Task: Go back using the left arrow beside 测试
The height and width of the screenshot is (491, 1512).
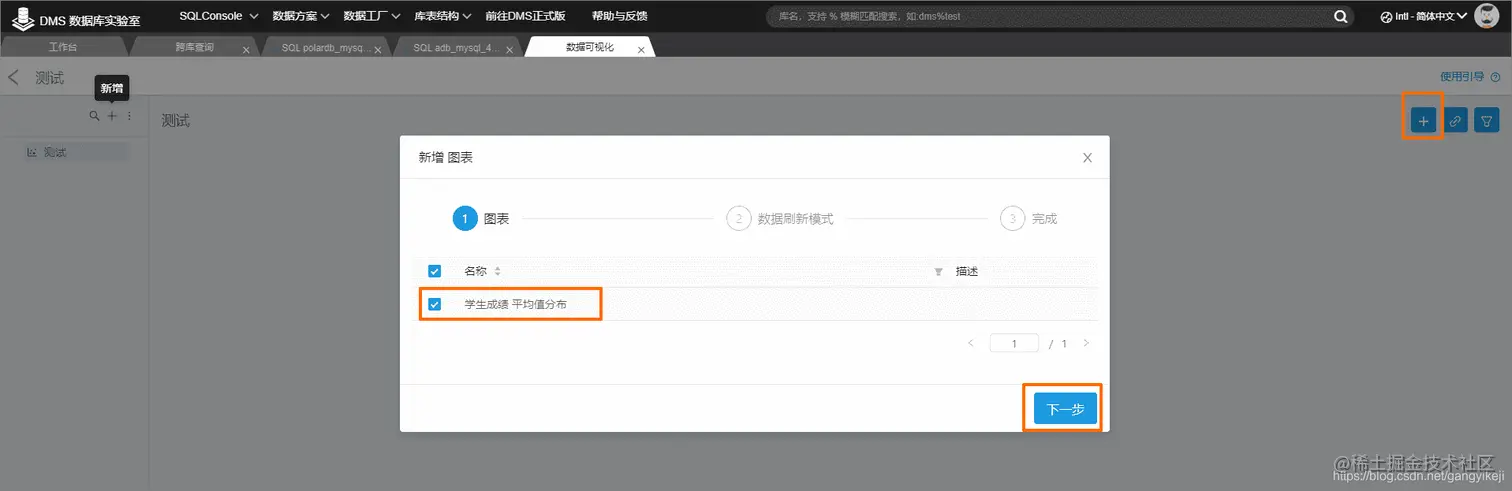Action: pos(14,77)
